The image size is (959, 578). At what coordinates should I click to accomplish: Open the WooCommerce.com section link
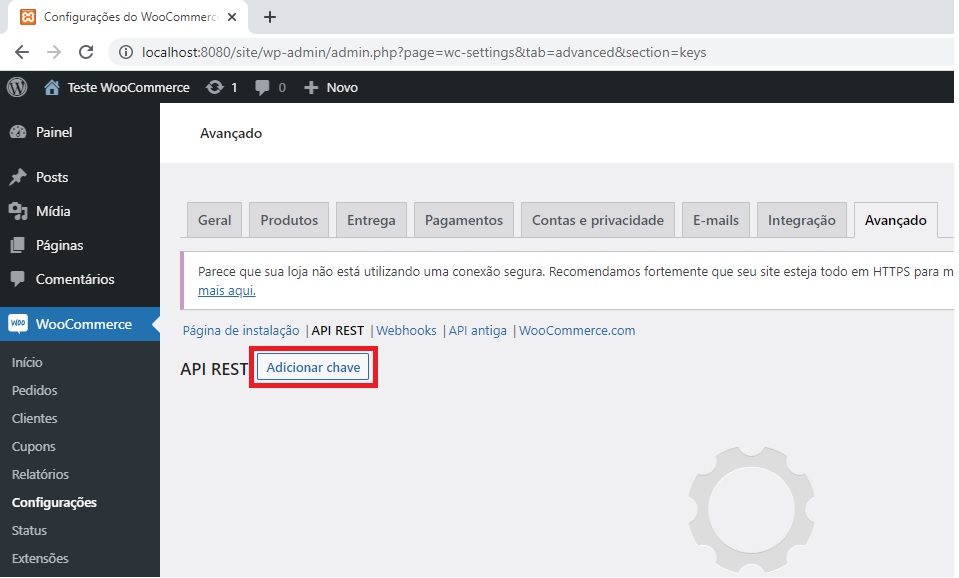(x=577, y=331)
